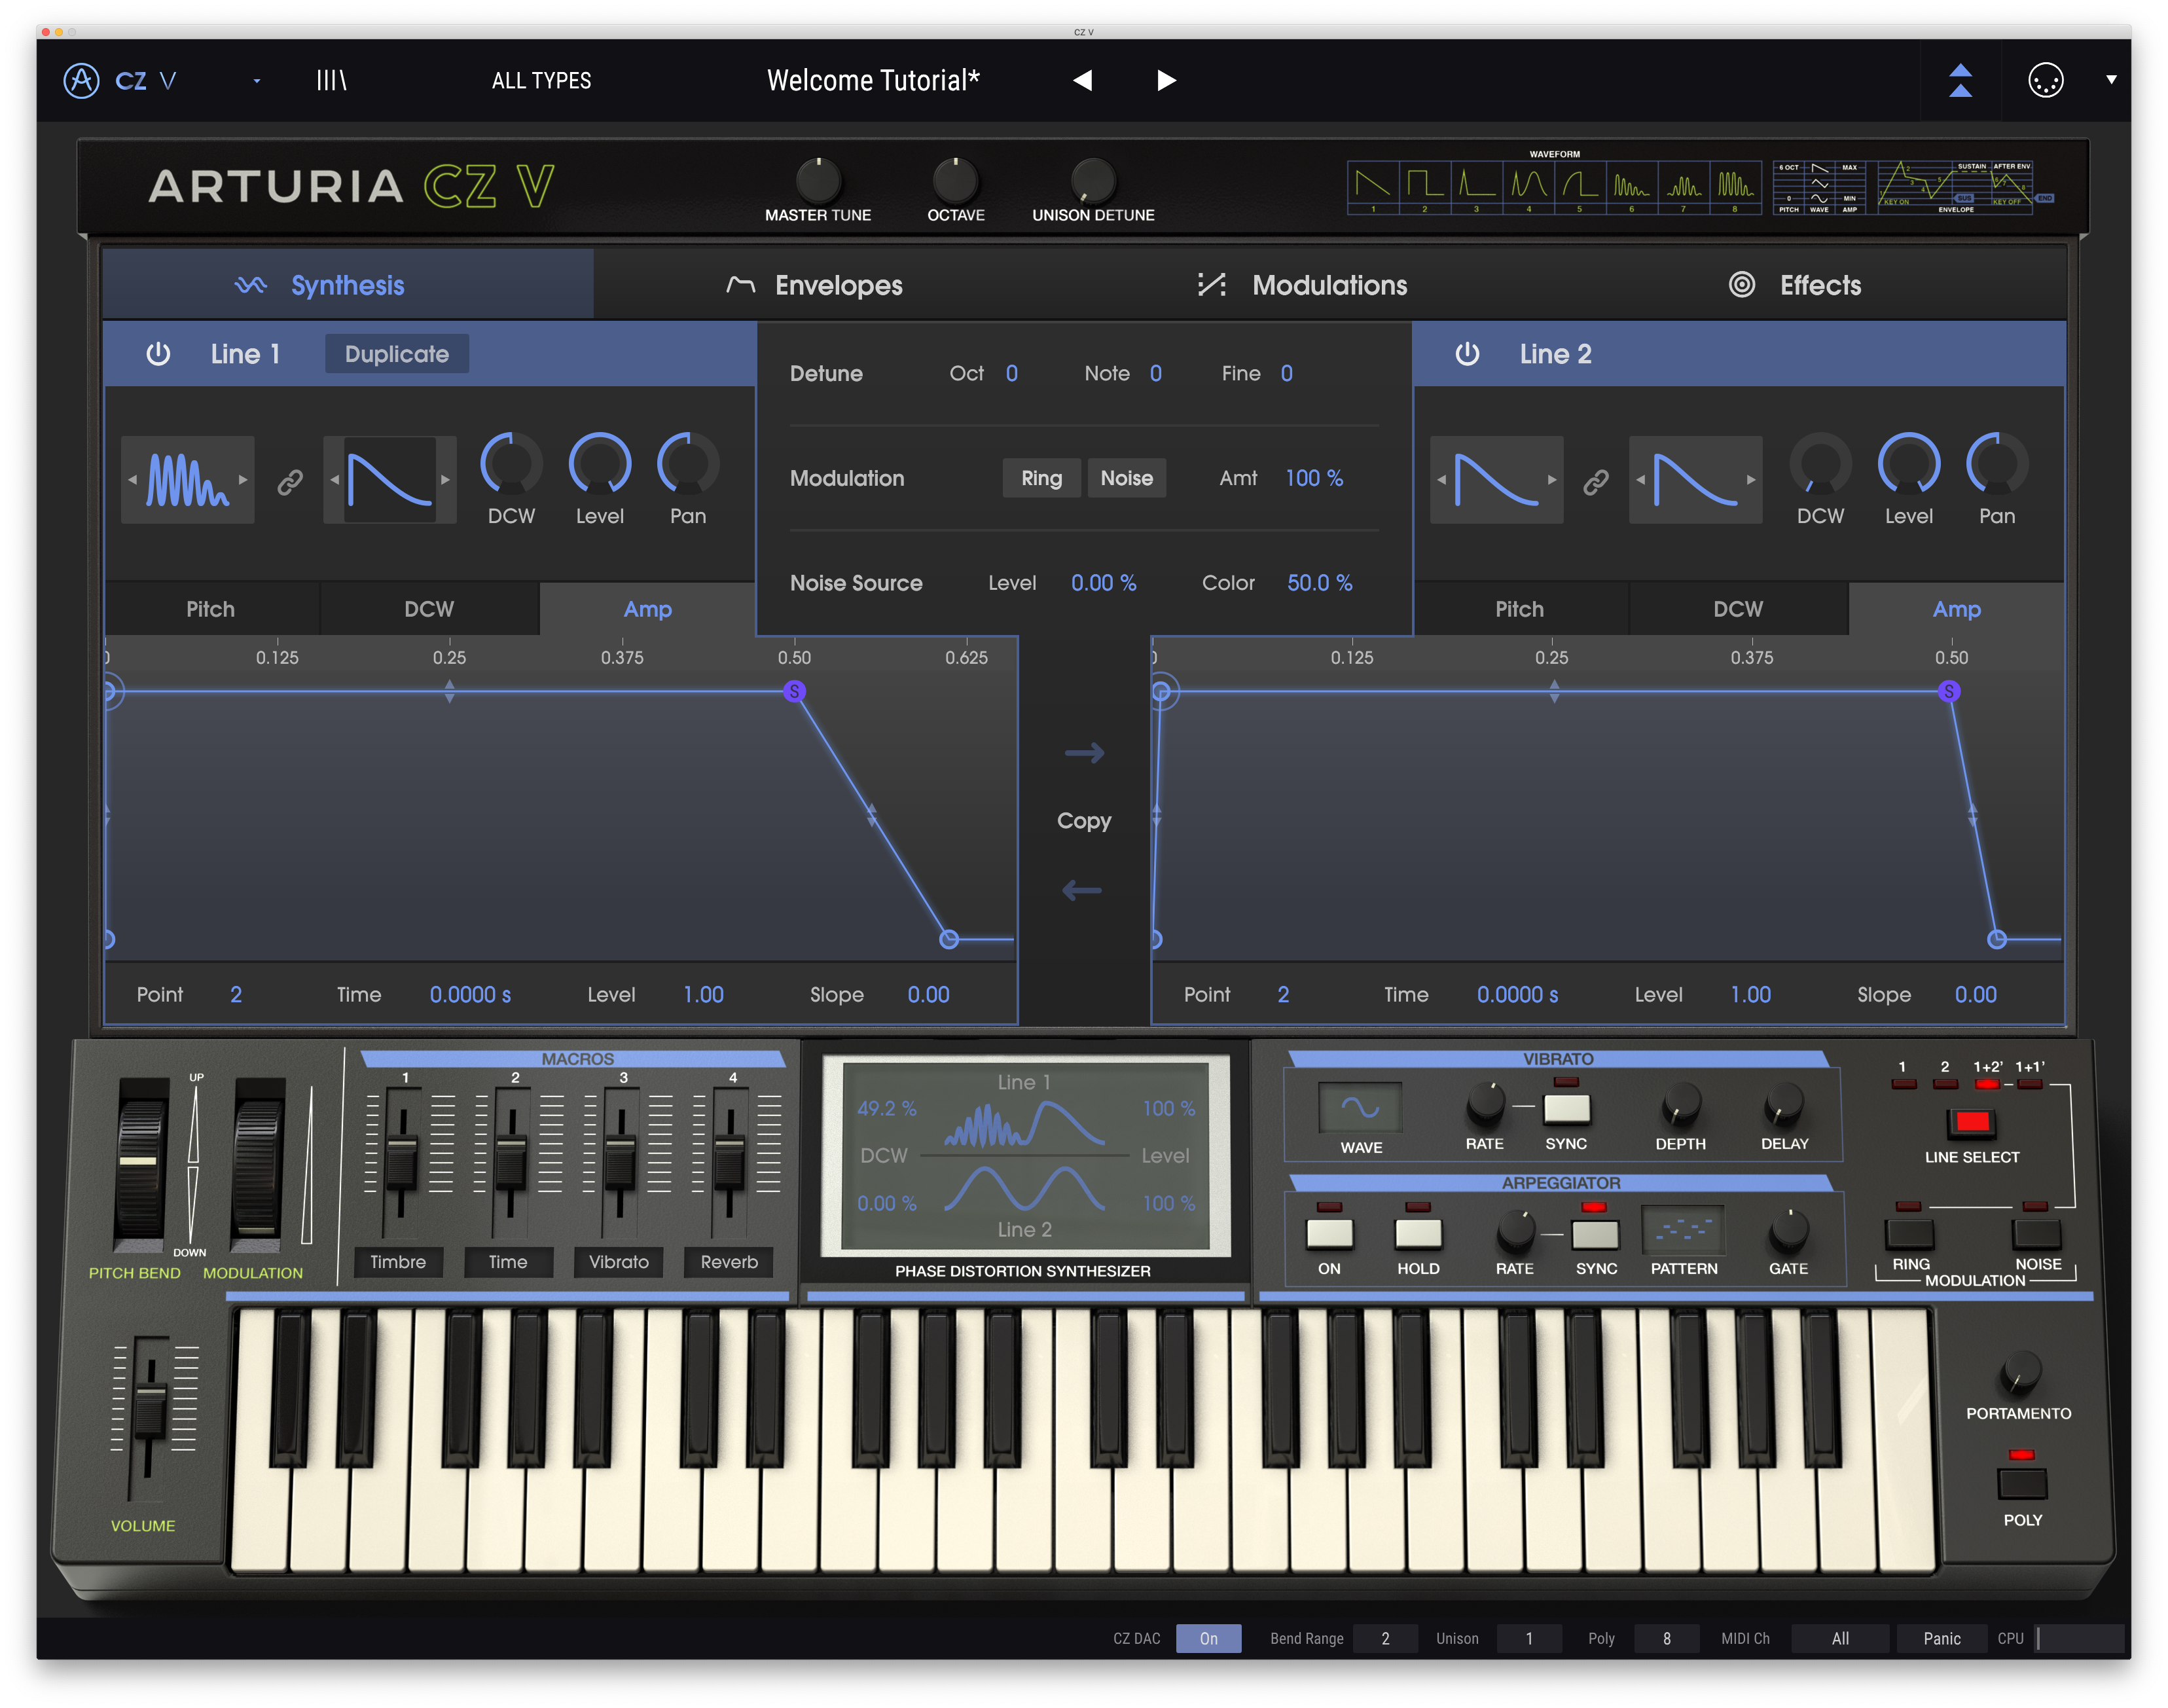Open Bend Range value dropdown

(x=1385, y=1638)
